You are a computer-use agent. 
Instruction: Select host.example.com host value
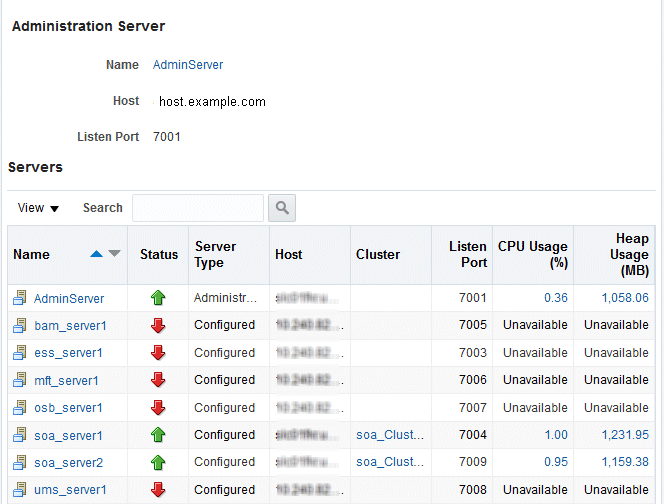pyautogui.click(x=212, y=102)
